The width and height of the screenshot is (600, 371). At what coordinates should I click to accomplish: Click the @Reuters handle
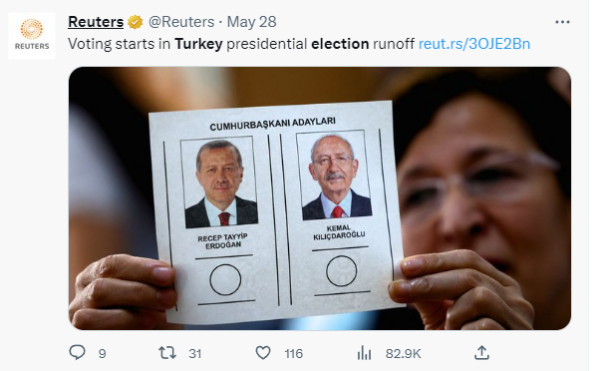point(181,22)
